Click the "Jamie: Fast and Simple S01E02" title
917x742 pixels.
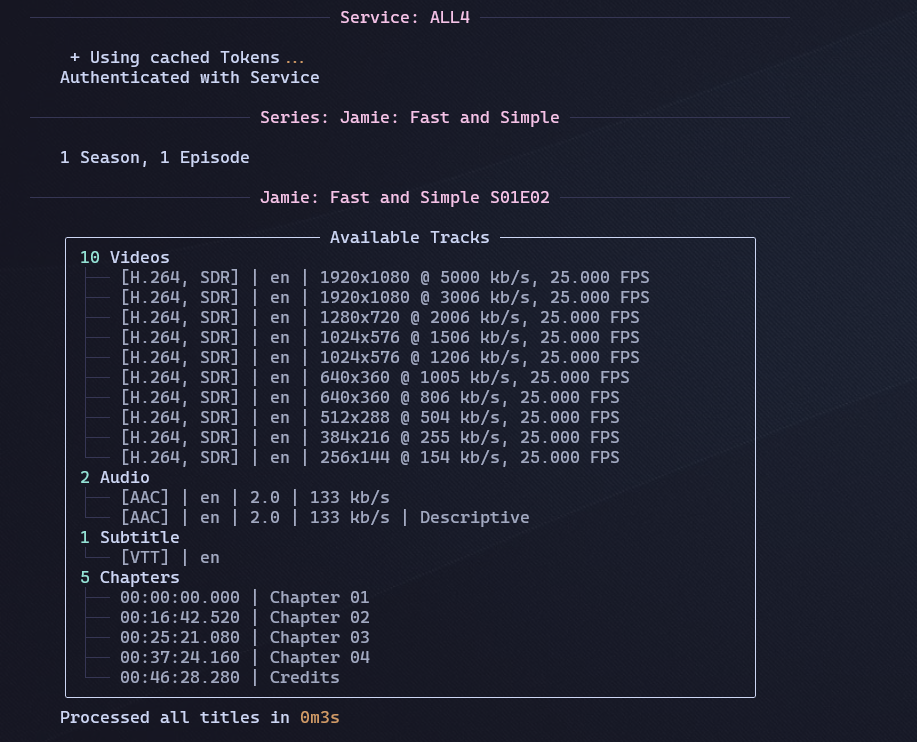point(405,197)
